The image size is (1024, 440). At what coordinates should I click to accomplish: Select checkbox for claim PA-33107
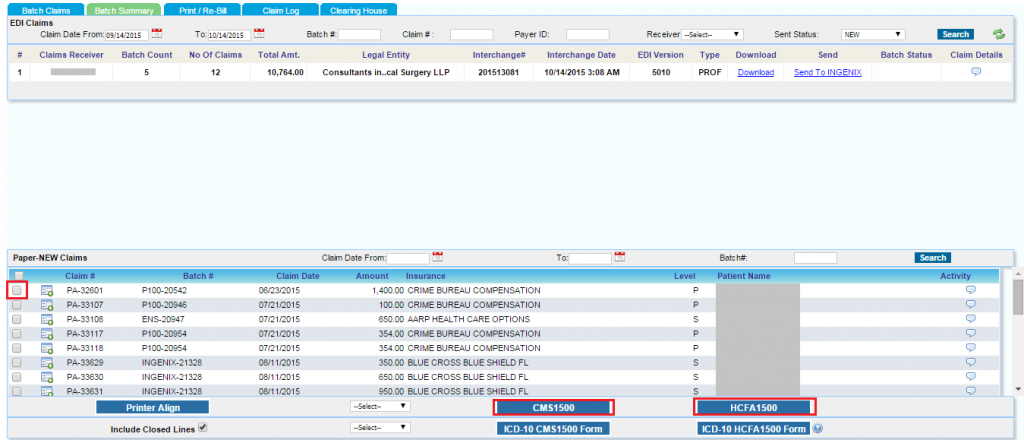coord(17,305)
